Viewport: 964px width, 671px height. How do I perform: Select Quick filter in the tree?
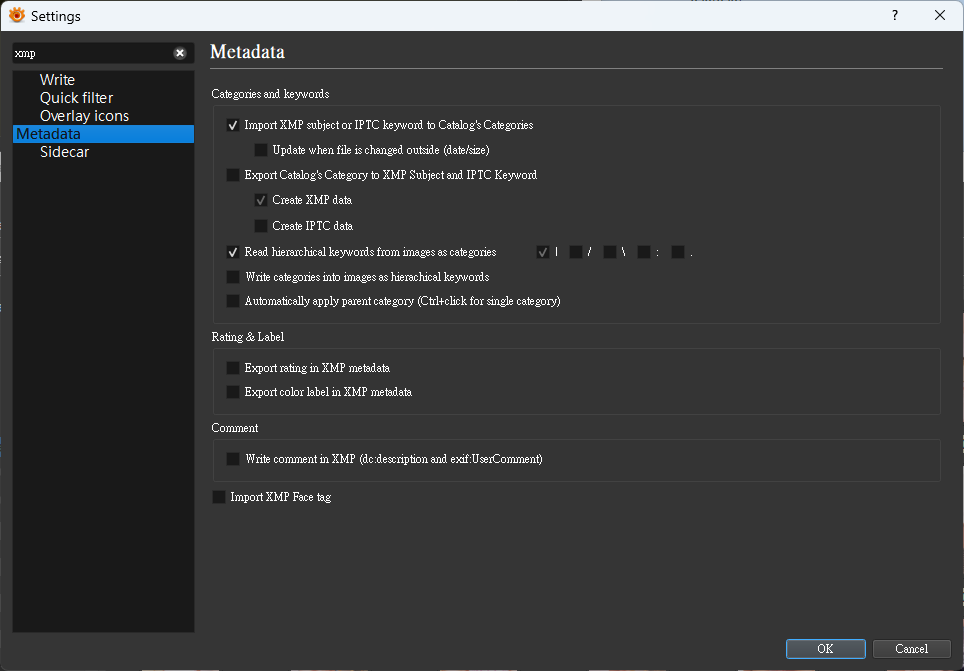tap(76, 98)
